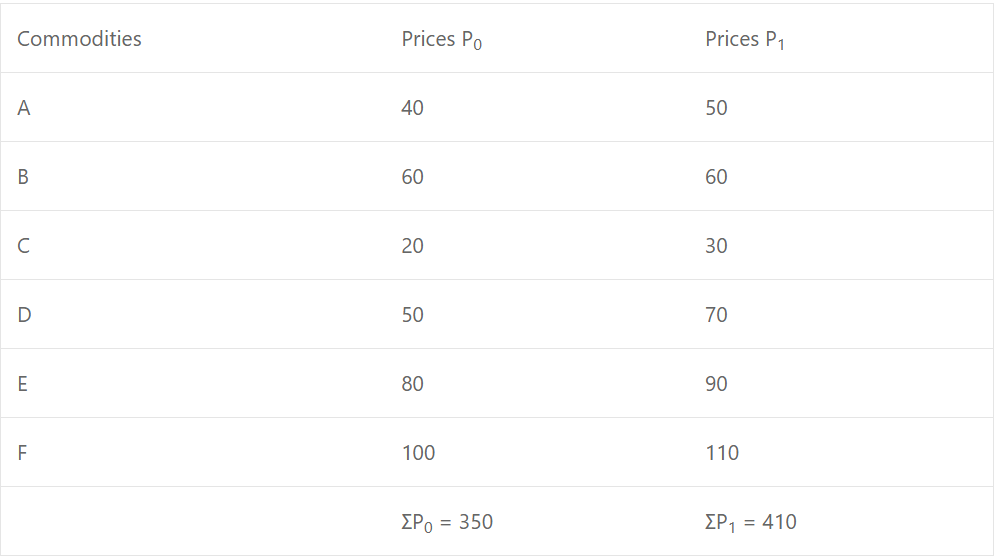
Task: Select commodity A cell
Action: (24, 108)
